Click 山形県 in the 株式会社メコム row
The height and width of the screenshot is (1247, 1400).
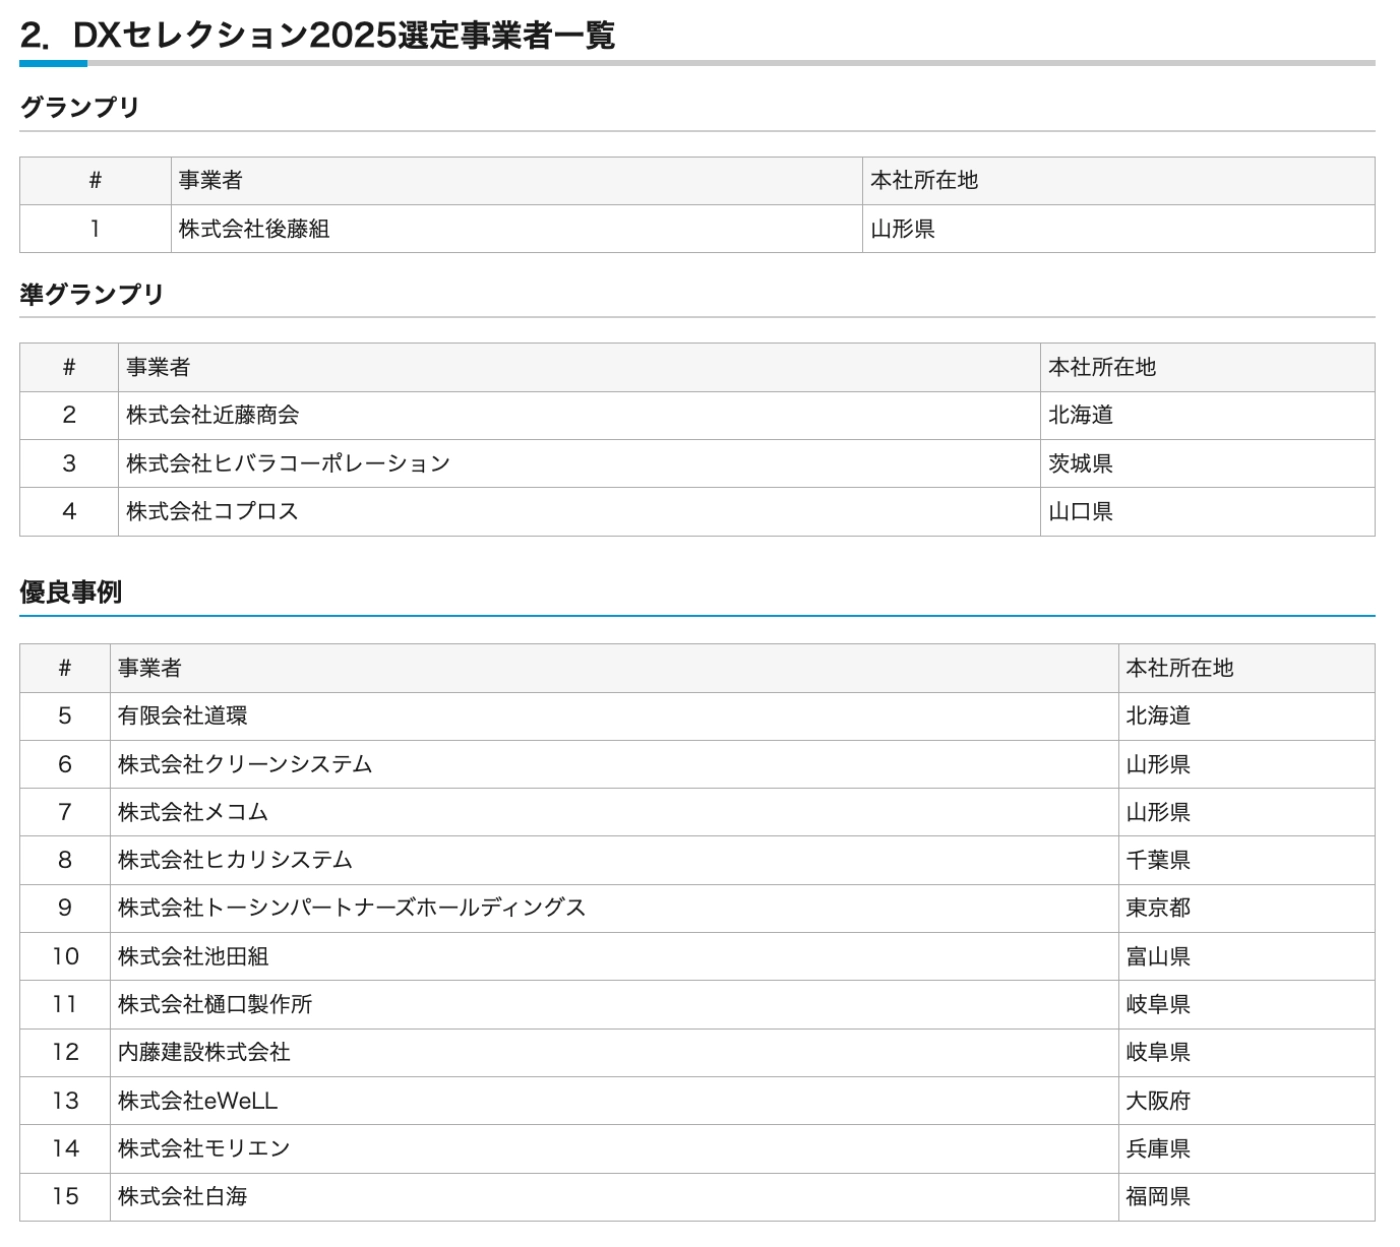point(1246,812)
